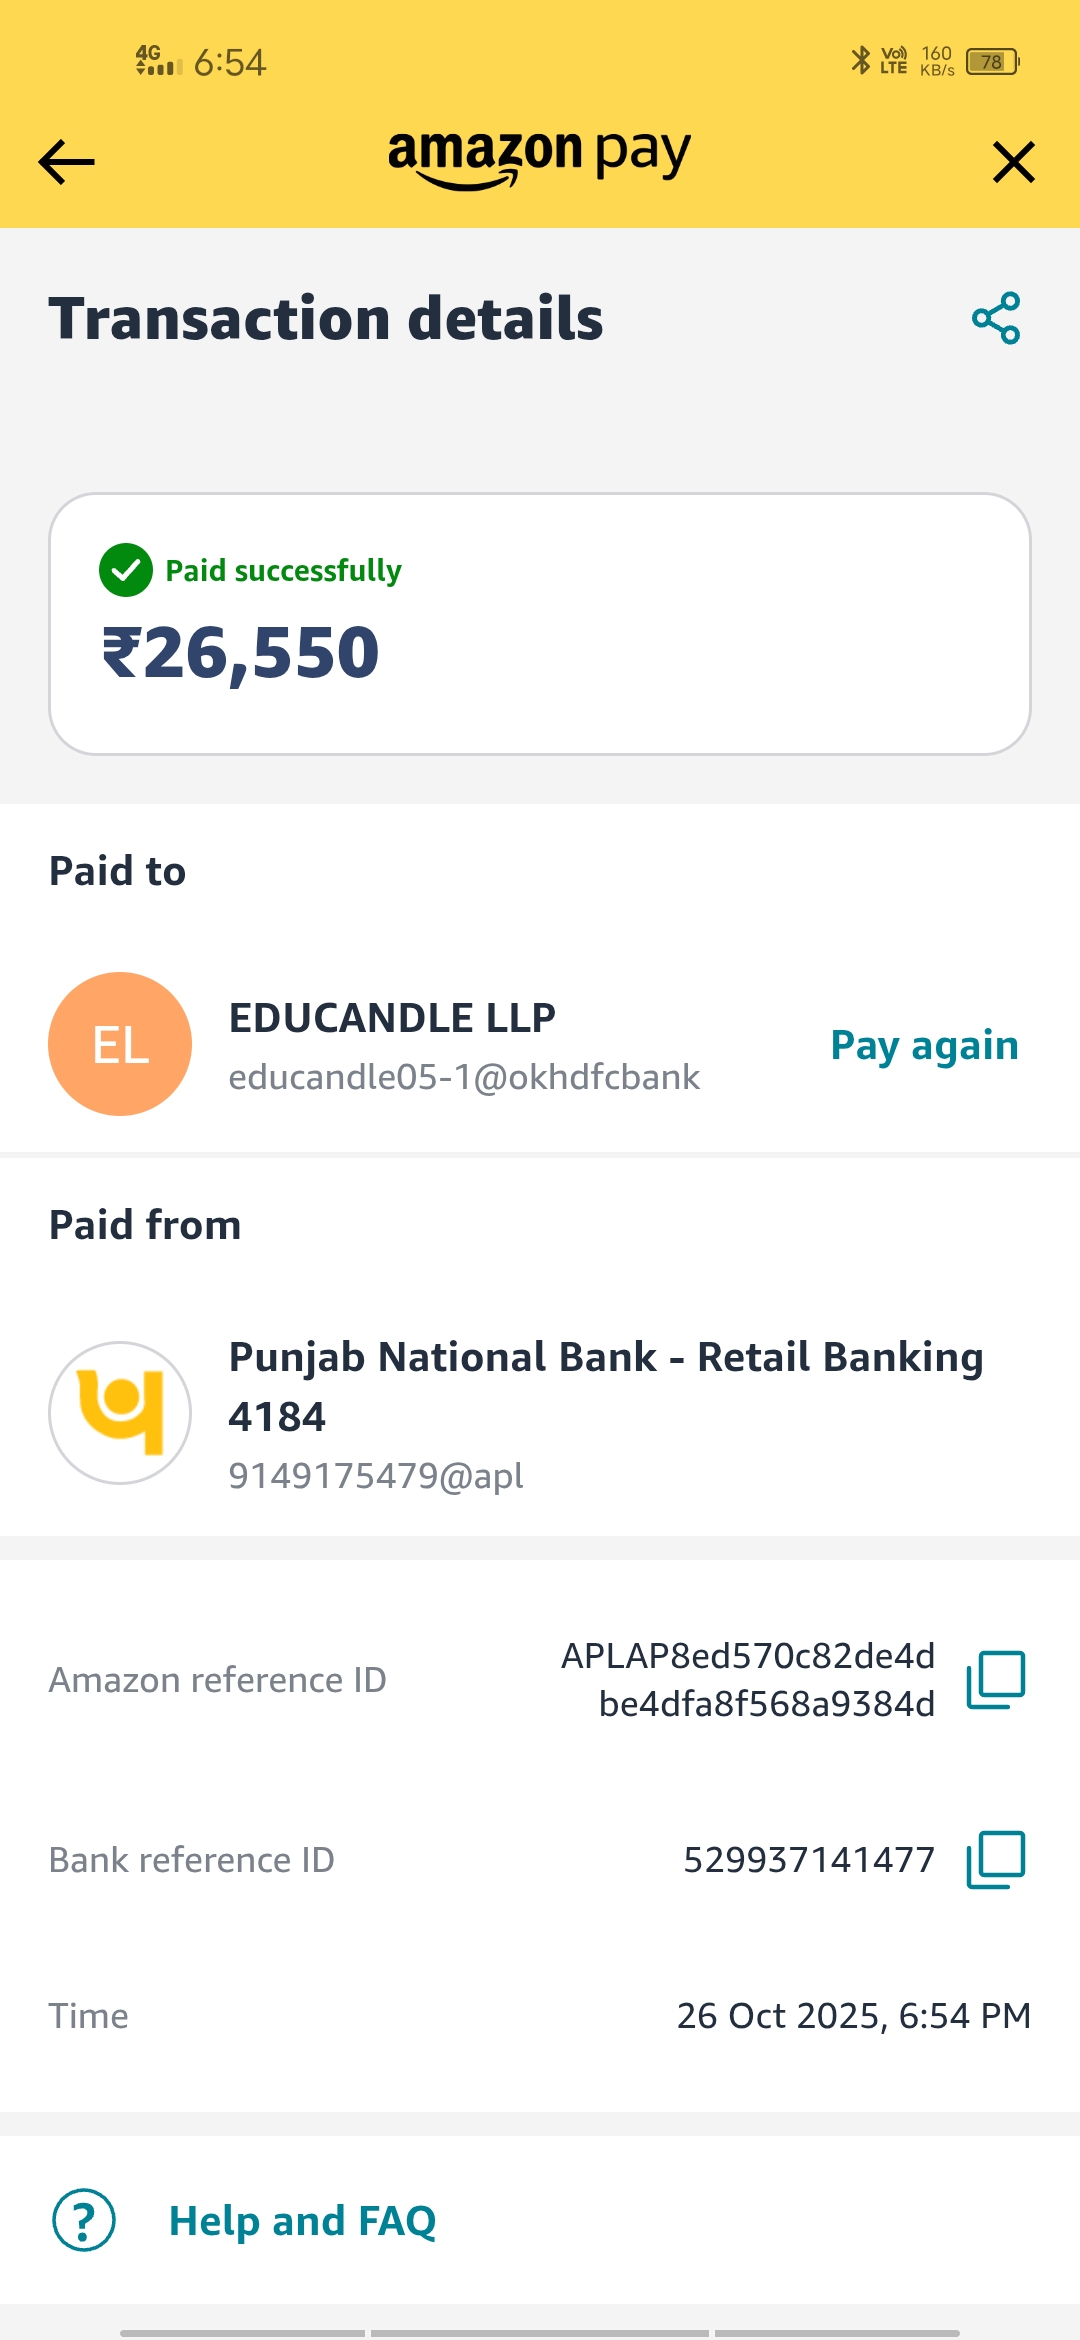This screenshot has height=2340, width=1080.
Task: Tap the bank reference number 529937141477
Action: pyautogui.click(x=809, y=1860)
